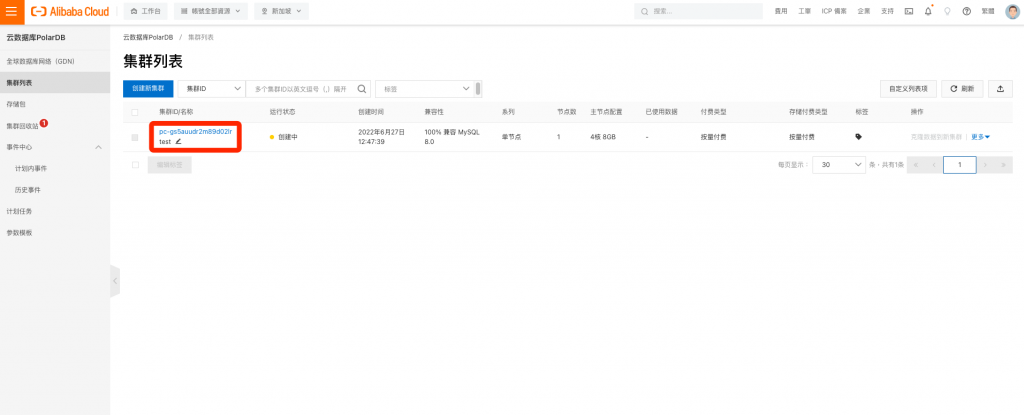Click the scrollbar handle beside tag filter
Screen dimensions: 1024x415
[478, 88]
